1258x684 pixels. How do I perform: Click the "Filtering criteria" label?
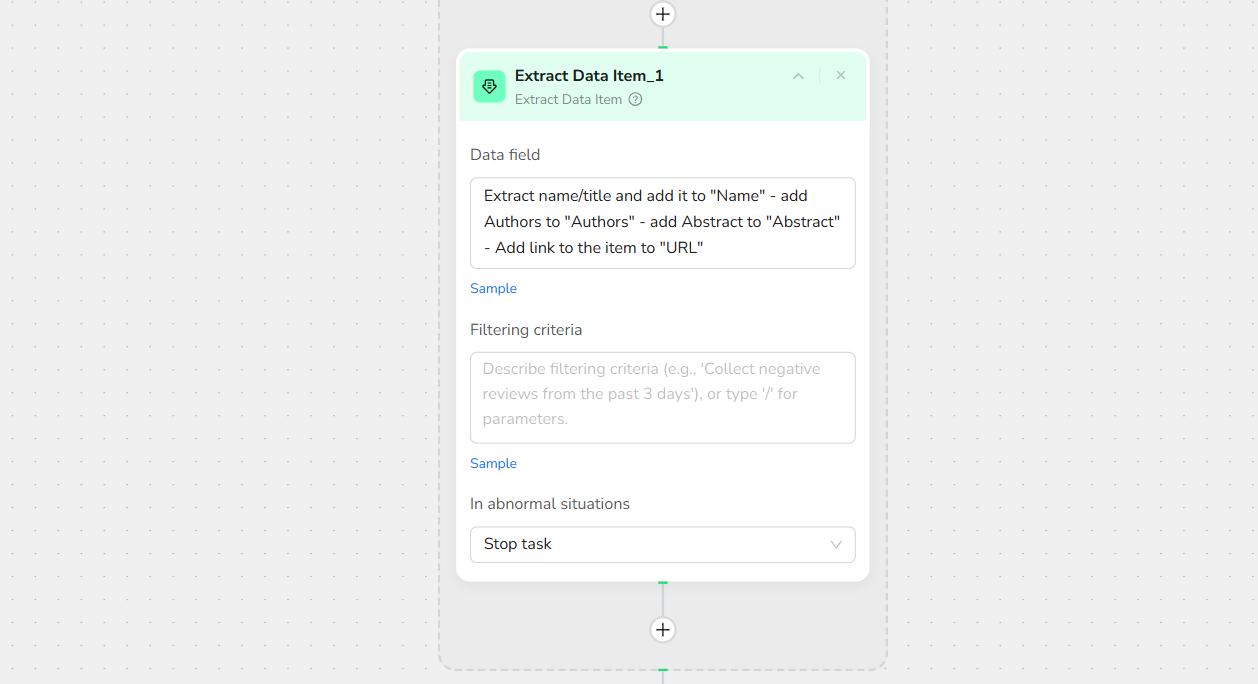(526, 330)
